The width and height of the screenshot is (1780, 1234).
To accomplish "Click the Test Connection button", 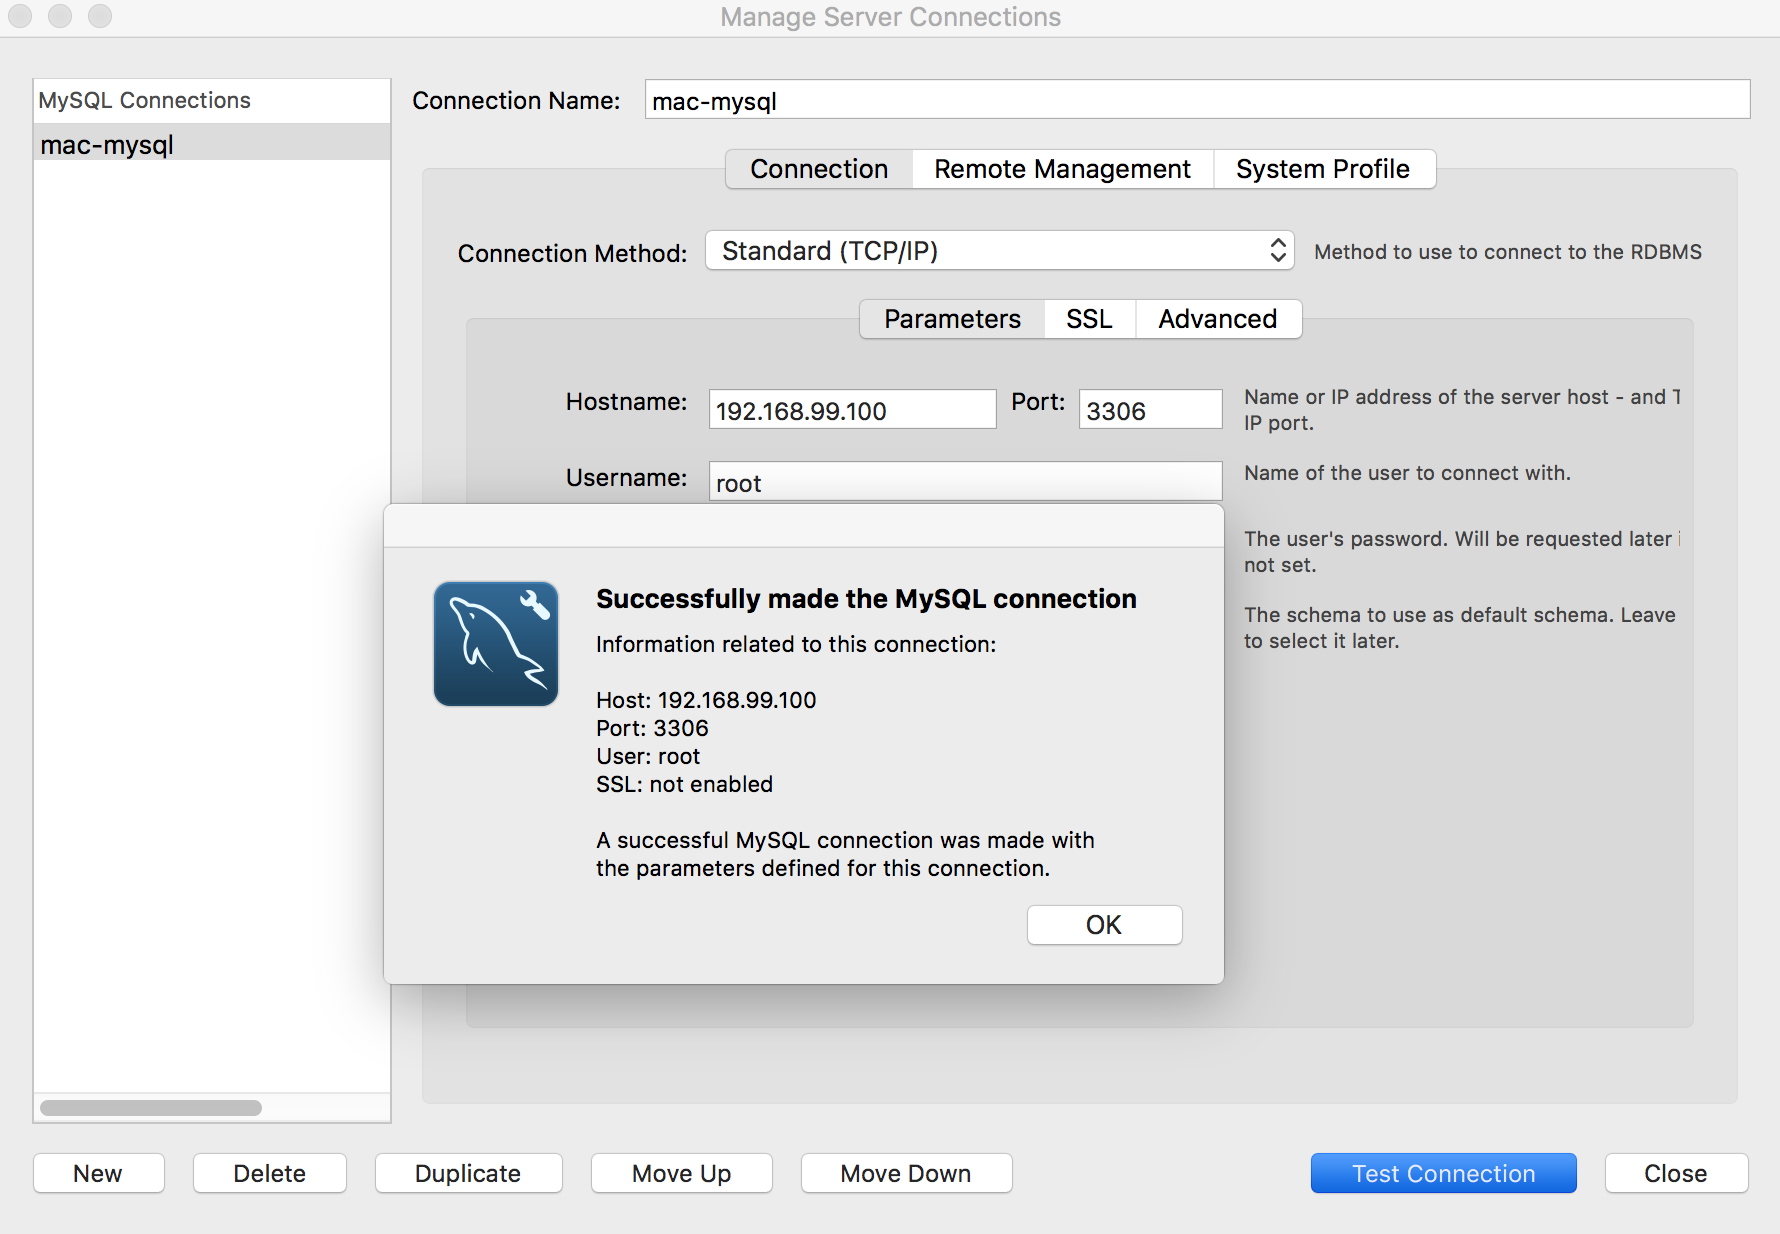I will [x=1443, y=1173].
